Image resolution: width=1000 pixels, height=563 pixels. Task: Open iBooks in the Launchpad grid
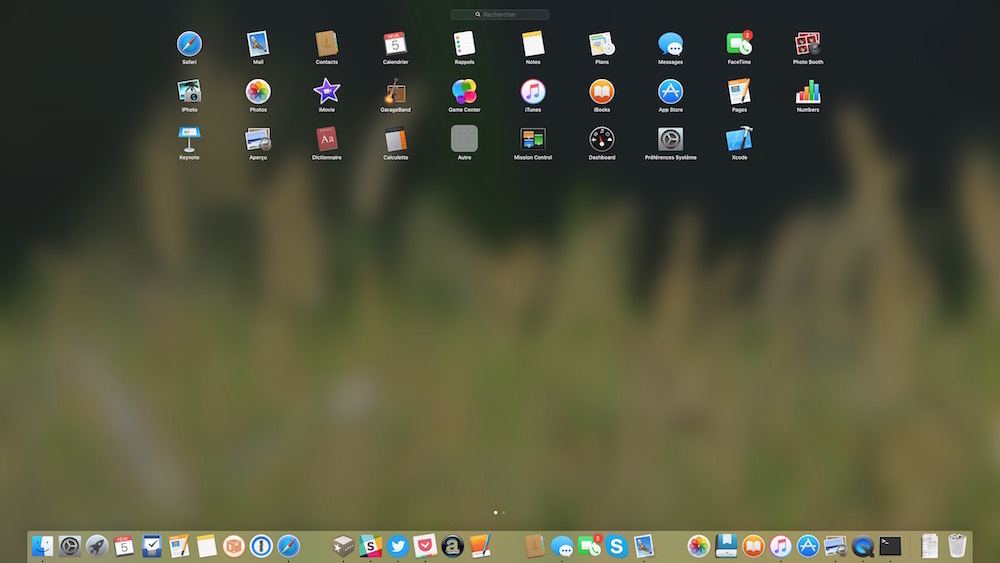point(601,92)
